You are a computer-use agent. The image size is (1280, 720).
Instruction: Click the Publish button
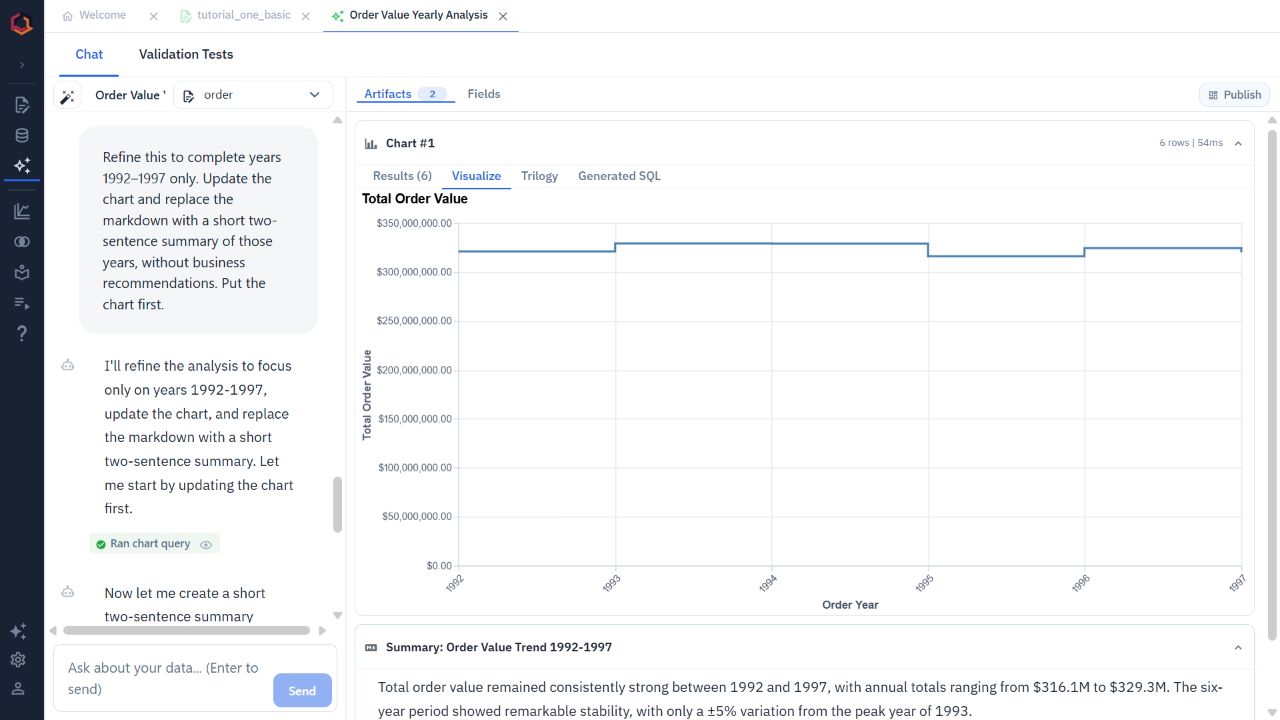tap(1234, 95)
